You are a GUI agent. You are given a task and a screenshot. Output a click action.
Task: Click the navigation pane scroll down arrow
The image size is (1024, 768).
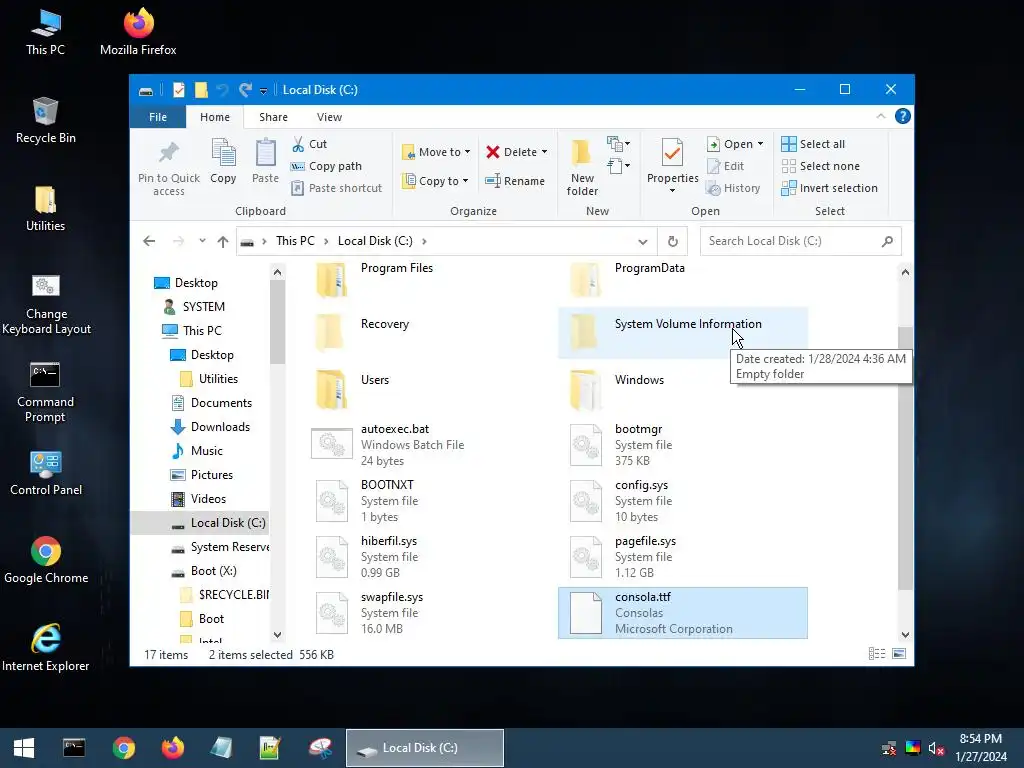pos(277,635)
